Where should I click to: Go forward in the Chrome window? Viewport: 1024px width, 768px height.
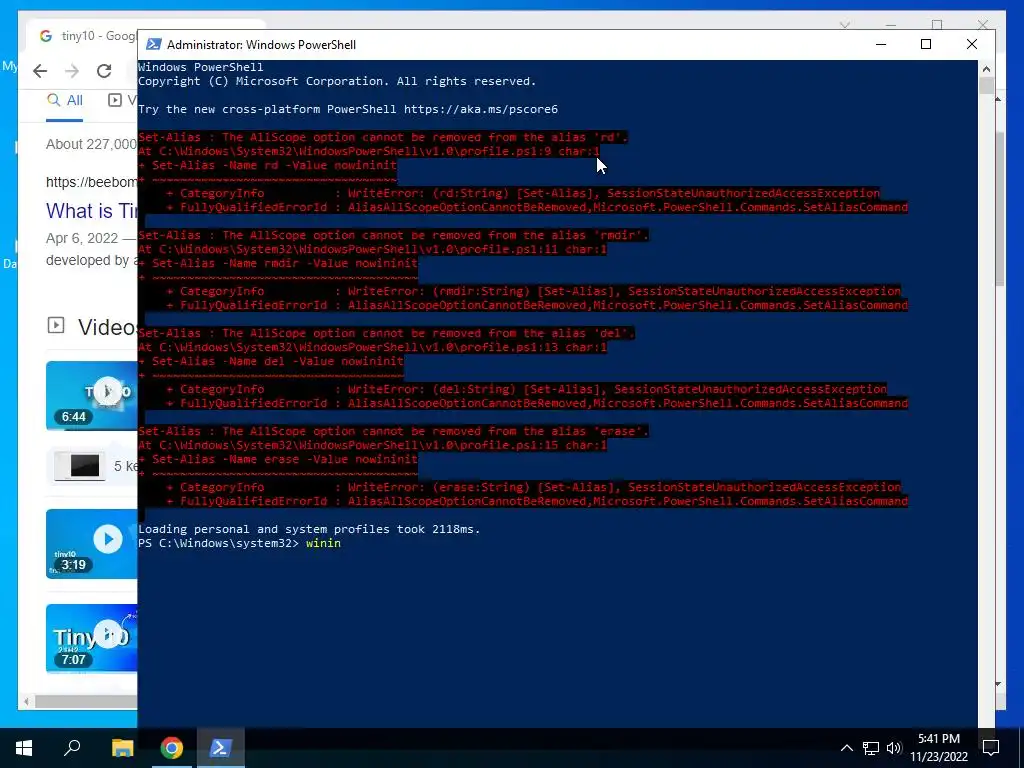tap(72, 71)
